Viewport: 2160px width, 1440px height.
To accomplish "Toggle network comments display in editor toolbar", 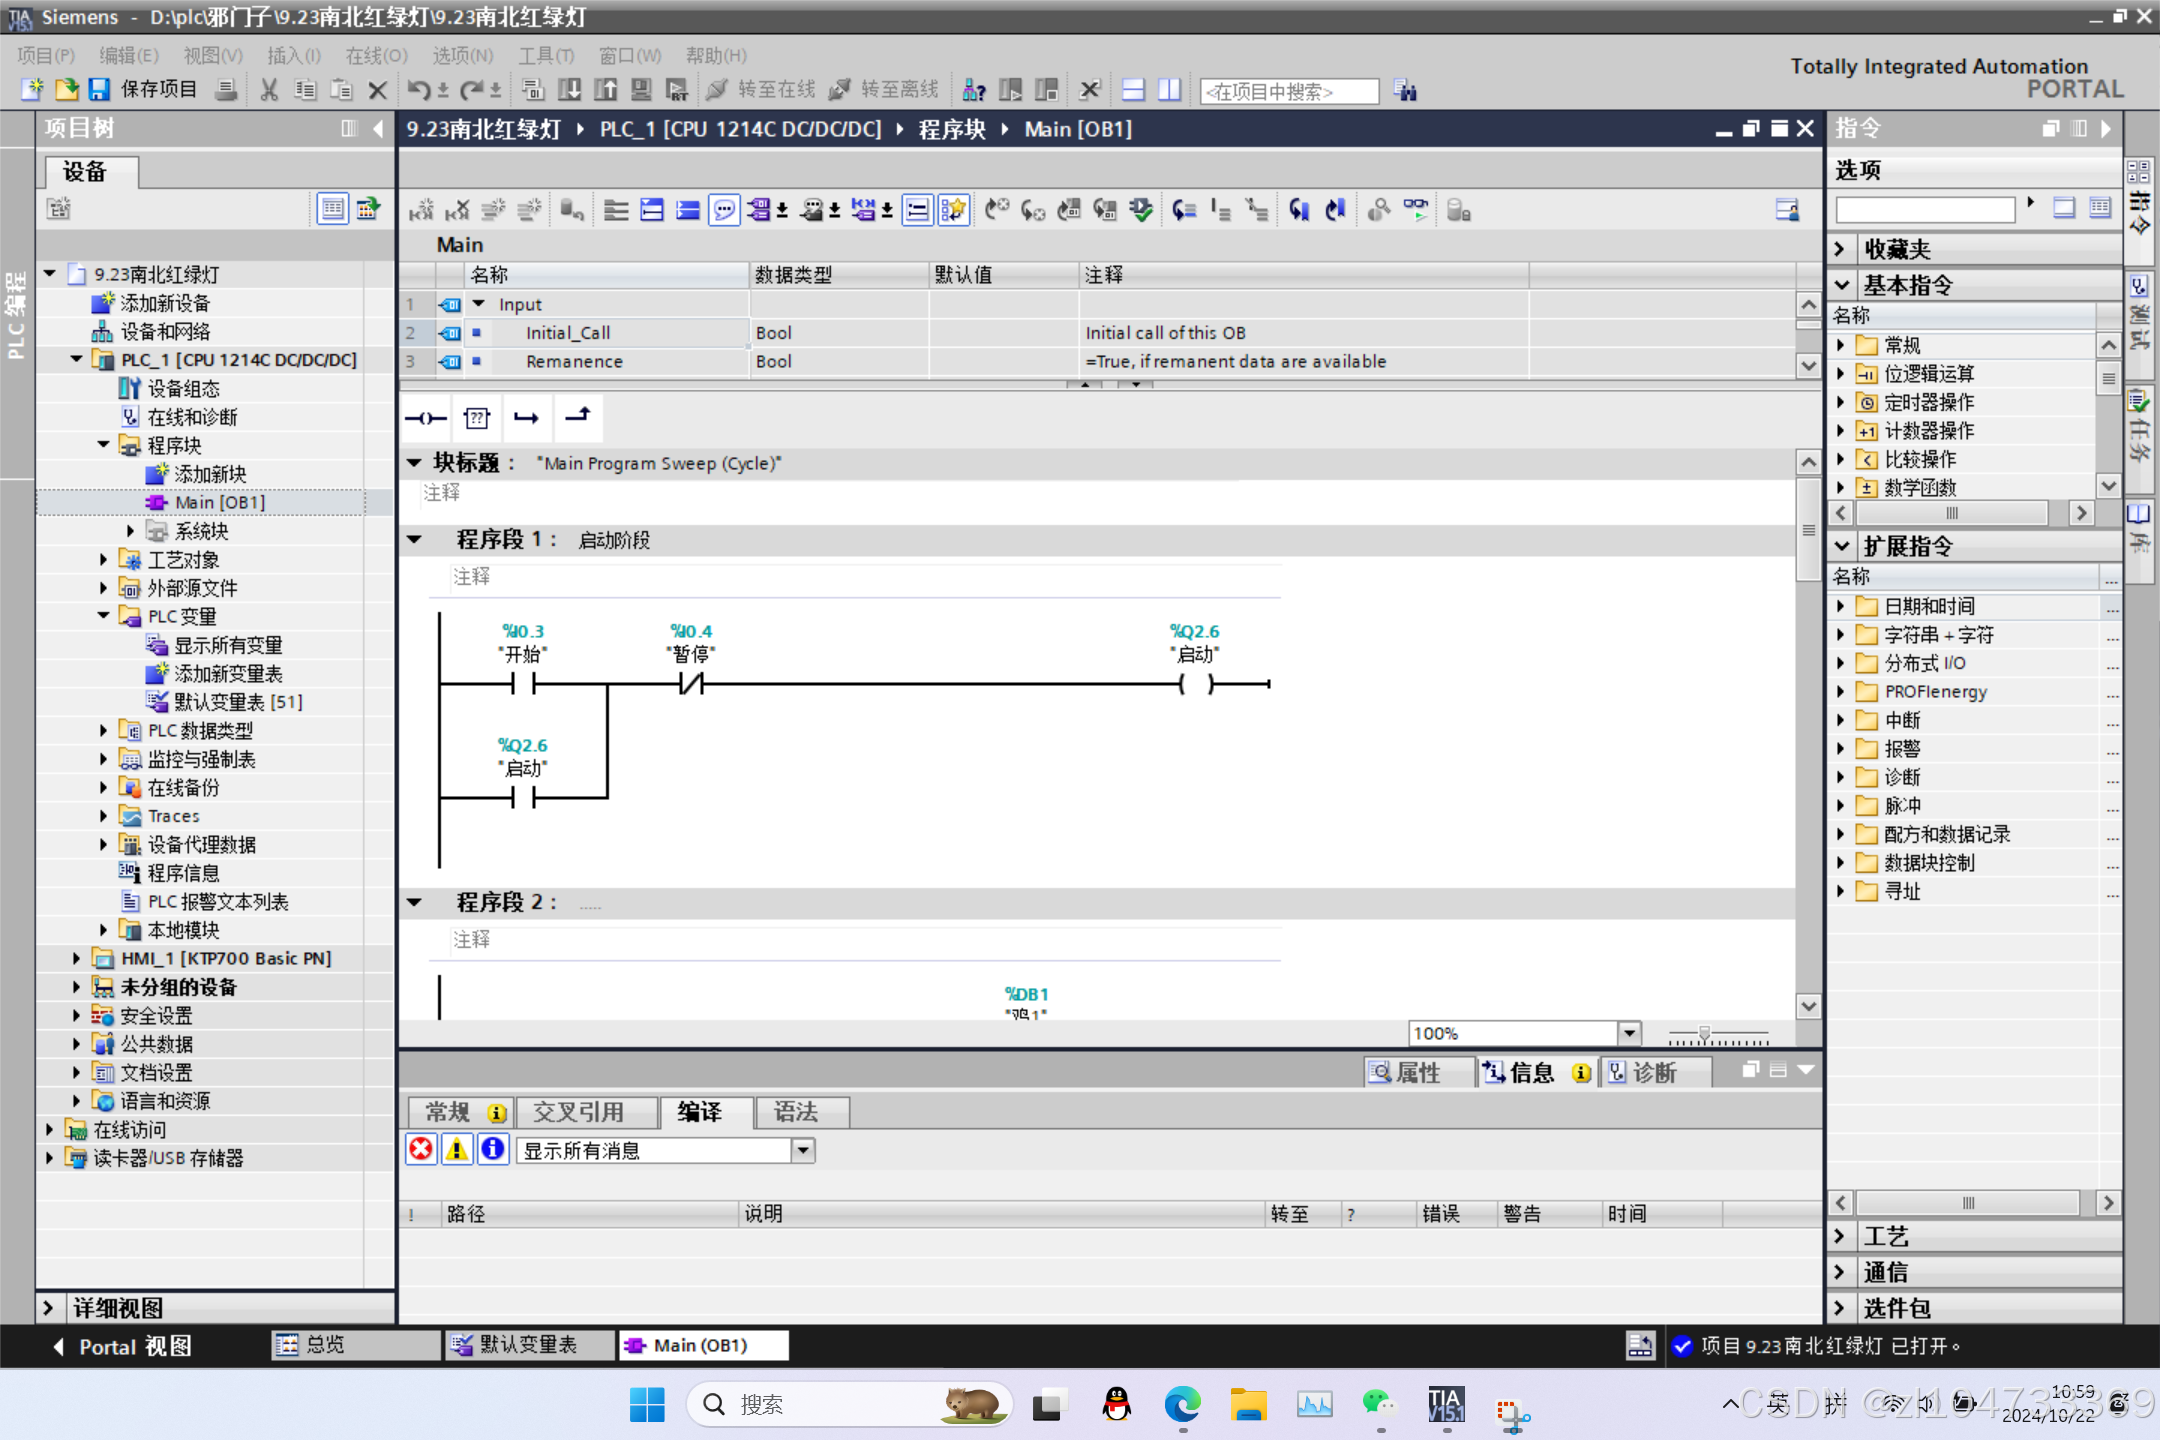I will 724,210.
